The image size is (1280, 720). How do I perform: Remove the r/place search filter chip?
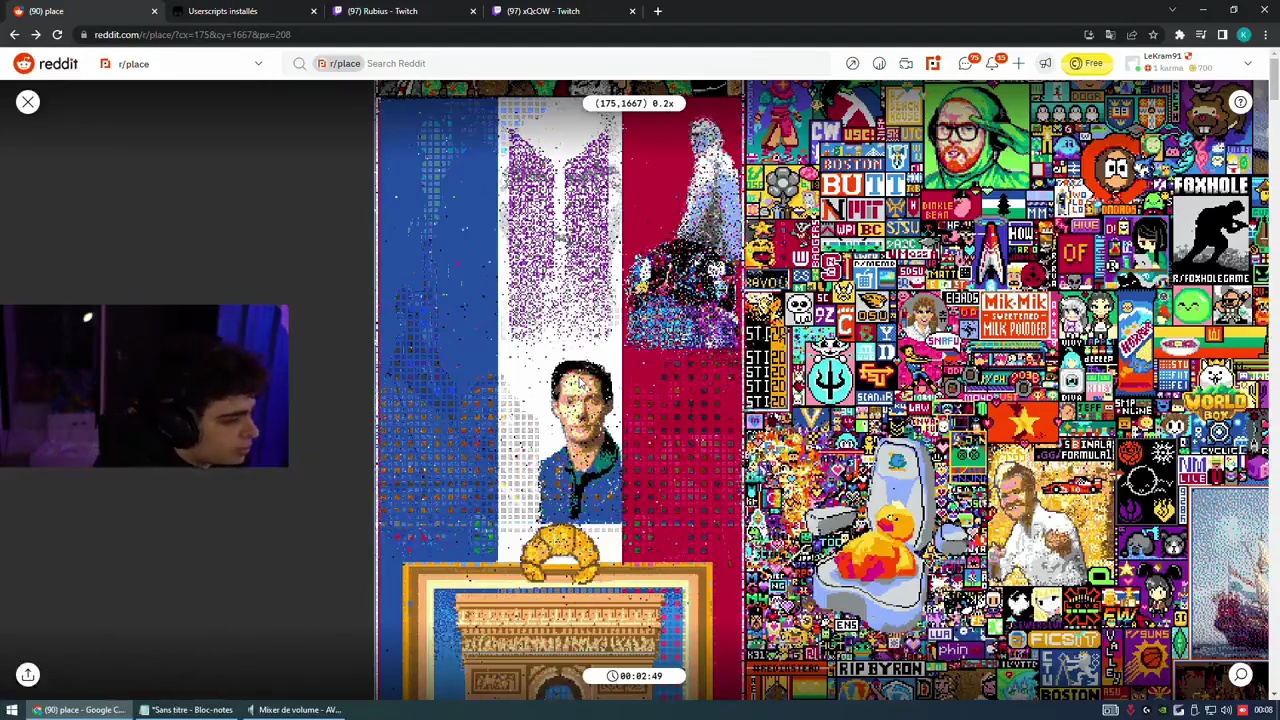340,64
